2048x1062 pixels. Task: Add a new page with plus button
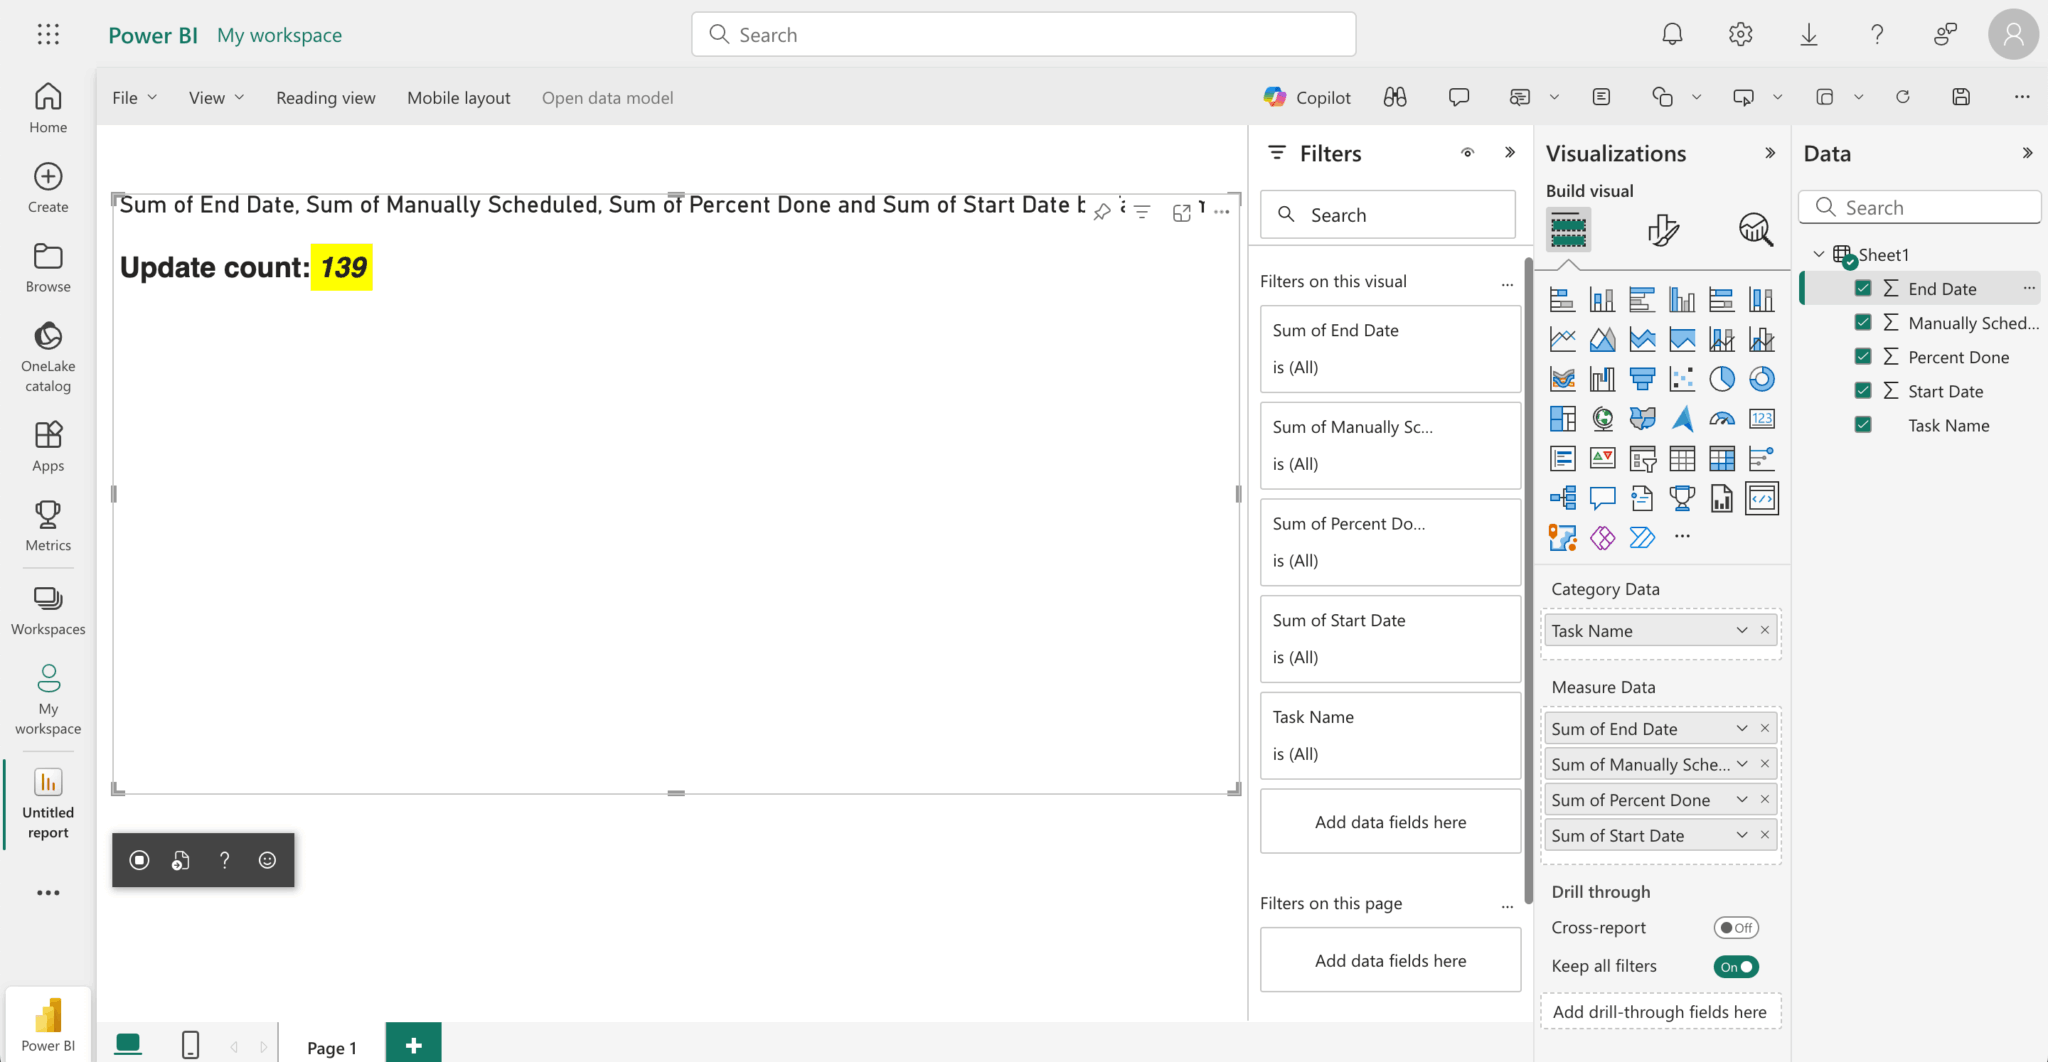413,1046
